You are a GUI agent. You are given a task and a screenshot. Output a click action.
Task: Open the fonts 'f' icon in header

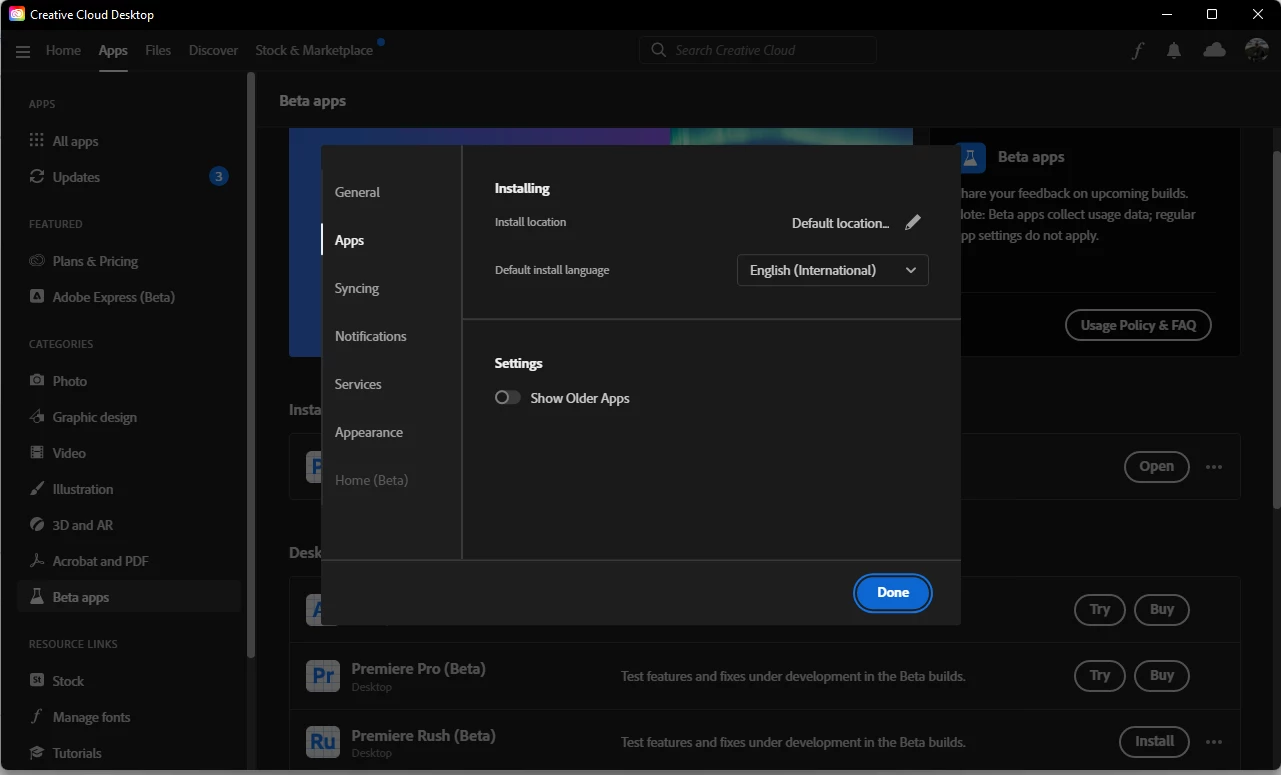click(x=1137, y=51)
